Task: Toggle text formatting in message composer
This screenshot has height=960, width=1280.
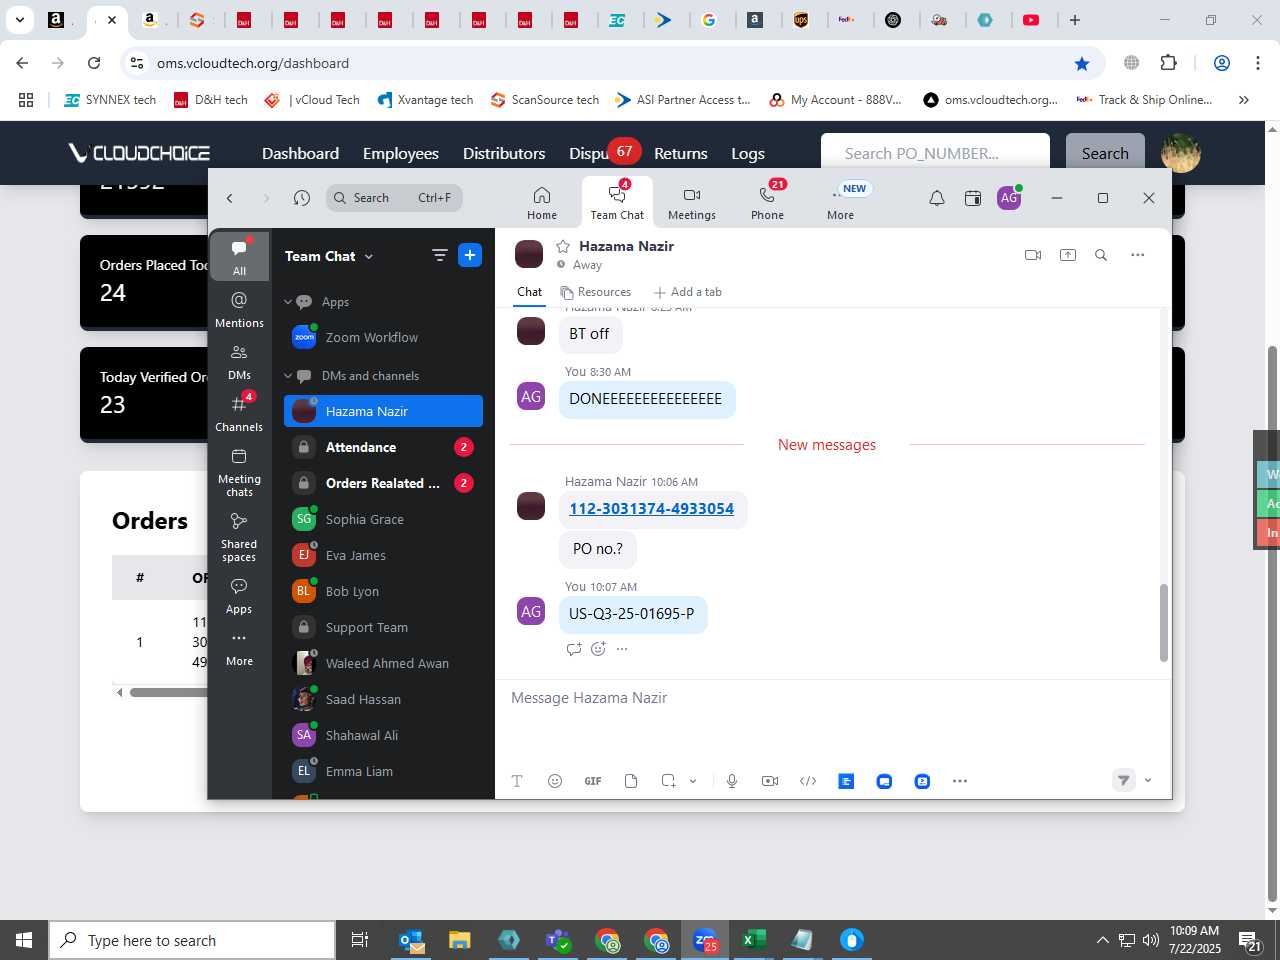Action: (517, 781)
